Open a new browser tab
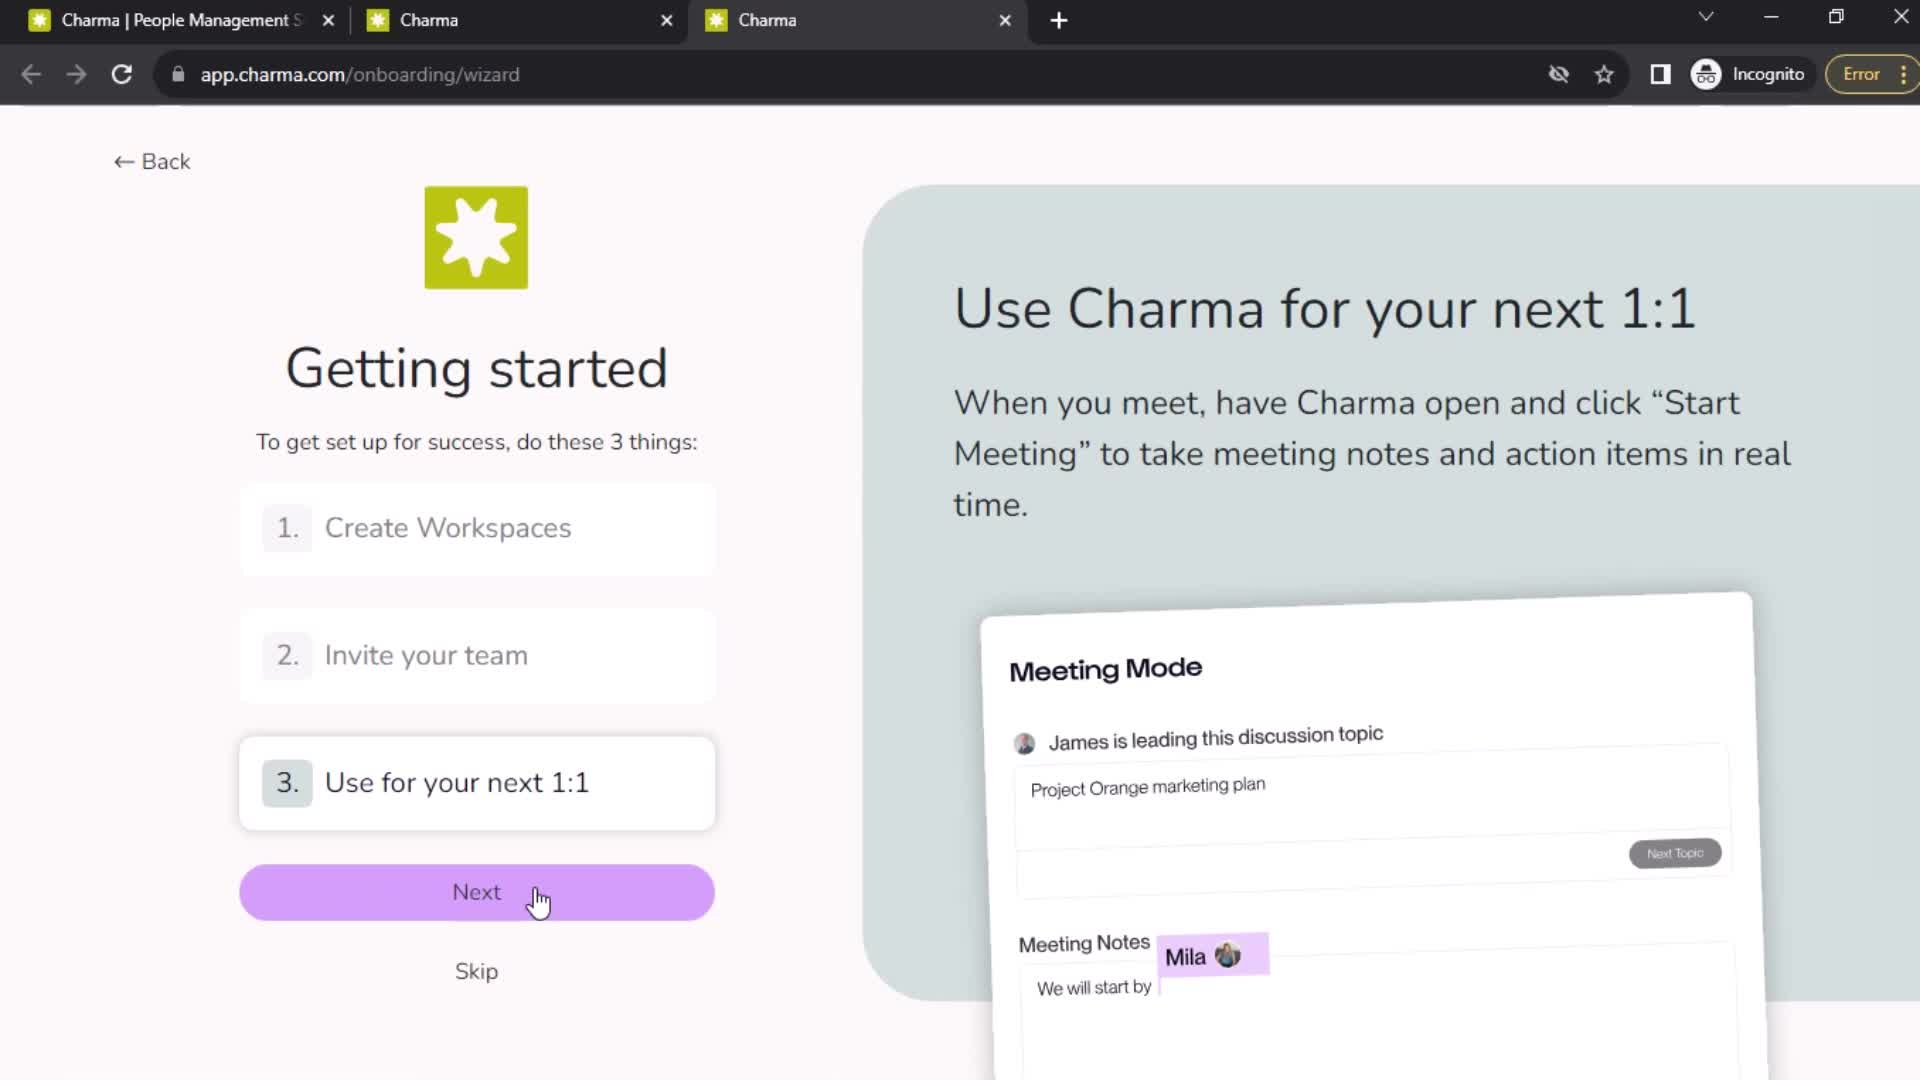Screen dimensions: 1920x1080 click(1059, 20)
